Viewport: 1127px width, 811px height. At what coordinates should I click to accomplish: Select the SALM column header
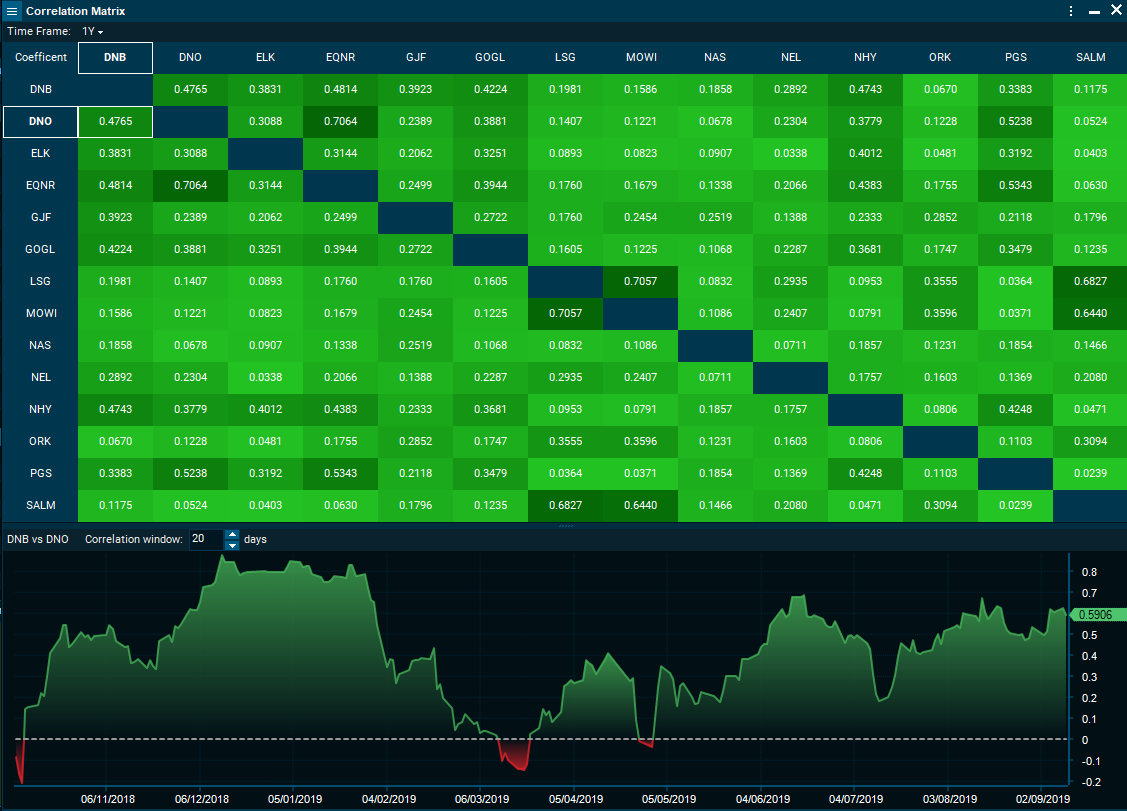(1090, 57)
